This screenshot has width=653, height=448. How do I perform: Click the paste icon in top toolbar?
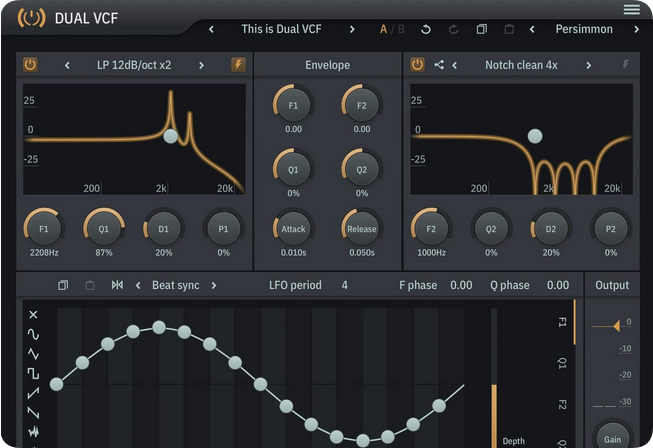[x=509, y=29]
